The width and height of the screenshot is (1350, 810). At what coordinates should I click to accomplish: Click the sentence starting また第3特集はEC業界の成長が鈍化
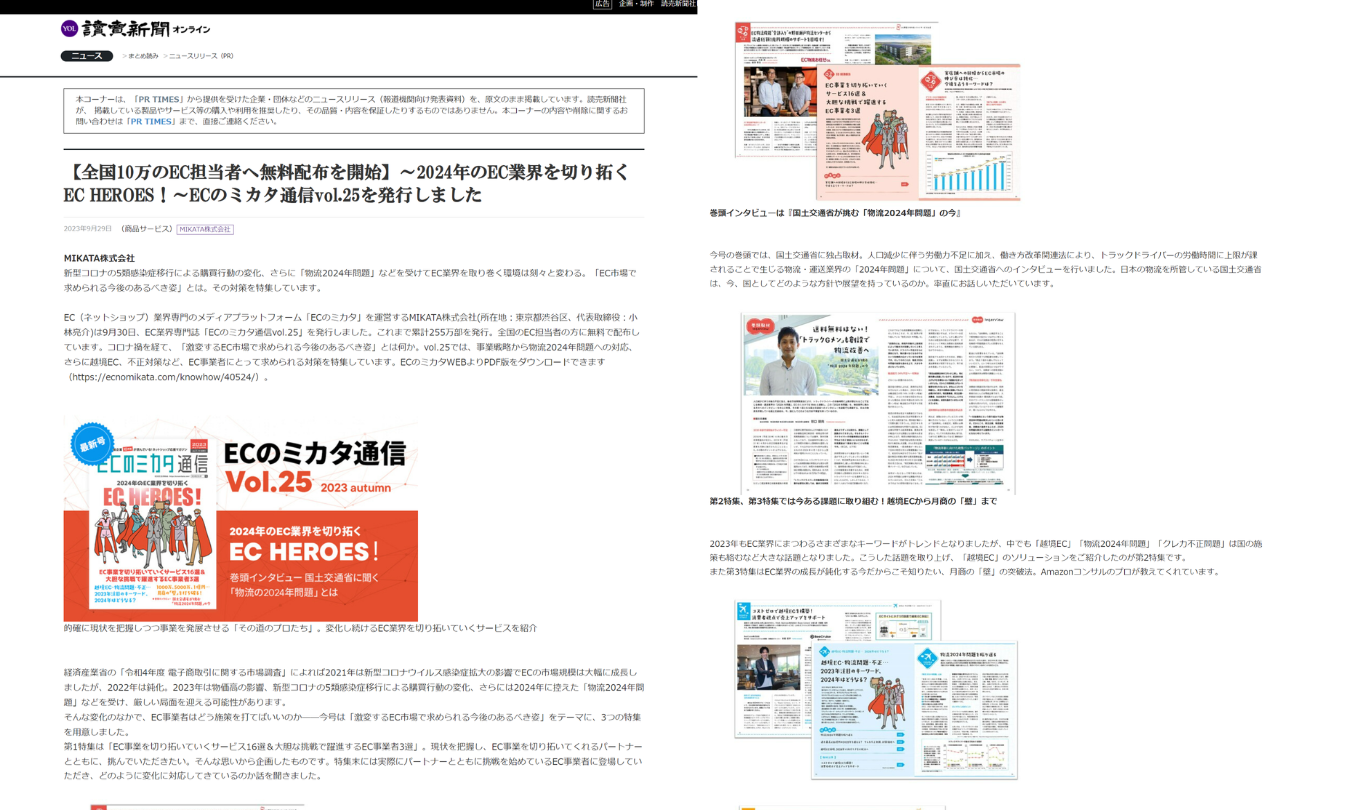click(x=965, y=572)
